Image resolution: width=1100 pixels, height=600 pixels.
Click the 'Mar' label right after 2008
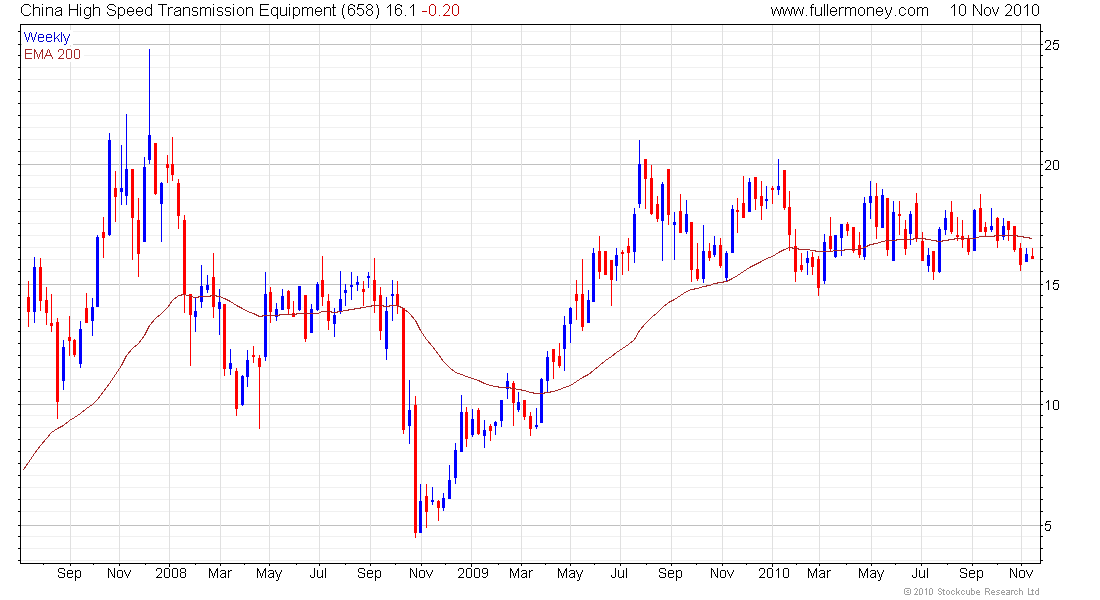(220, 573)
